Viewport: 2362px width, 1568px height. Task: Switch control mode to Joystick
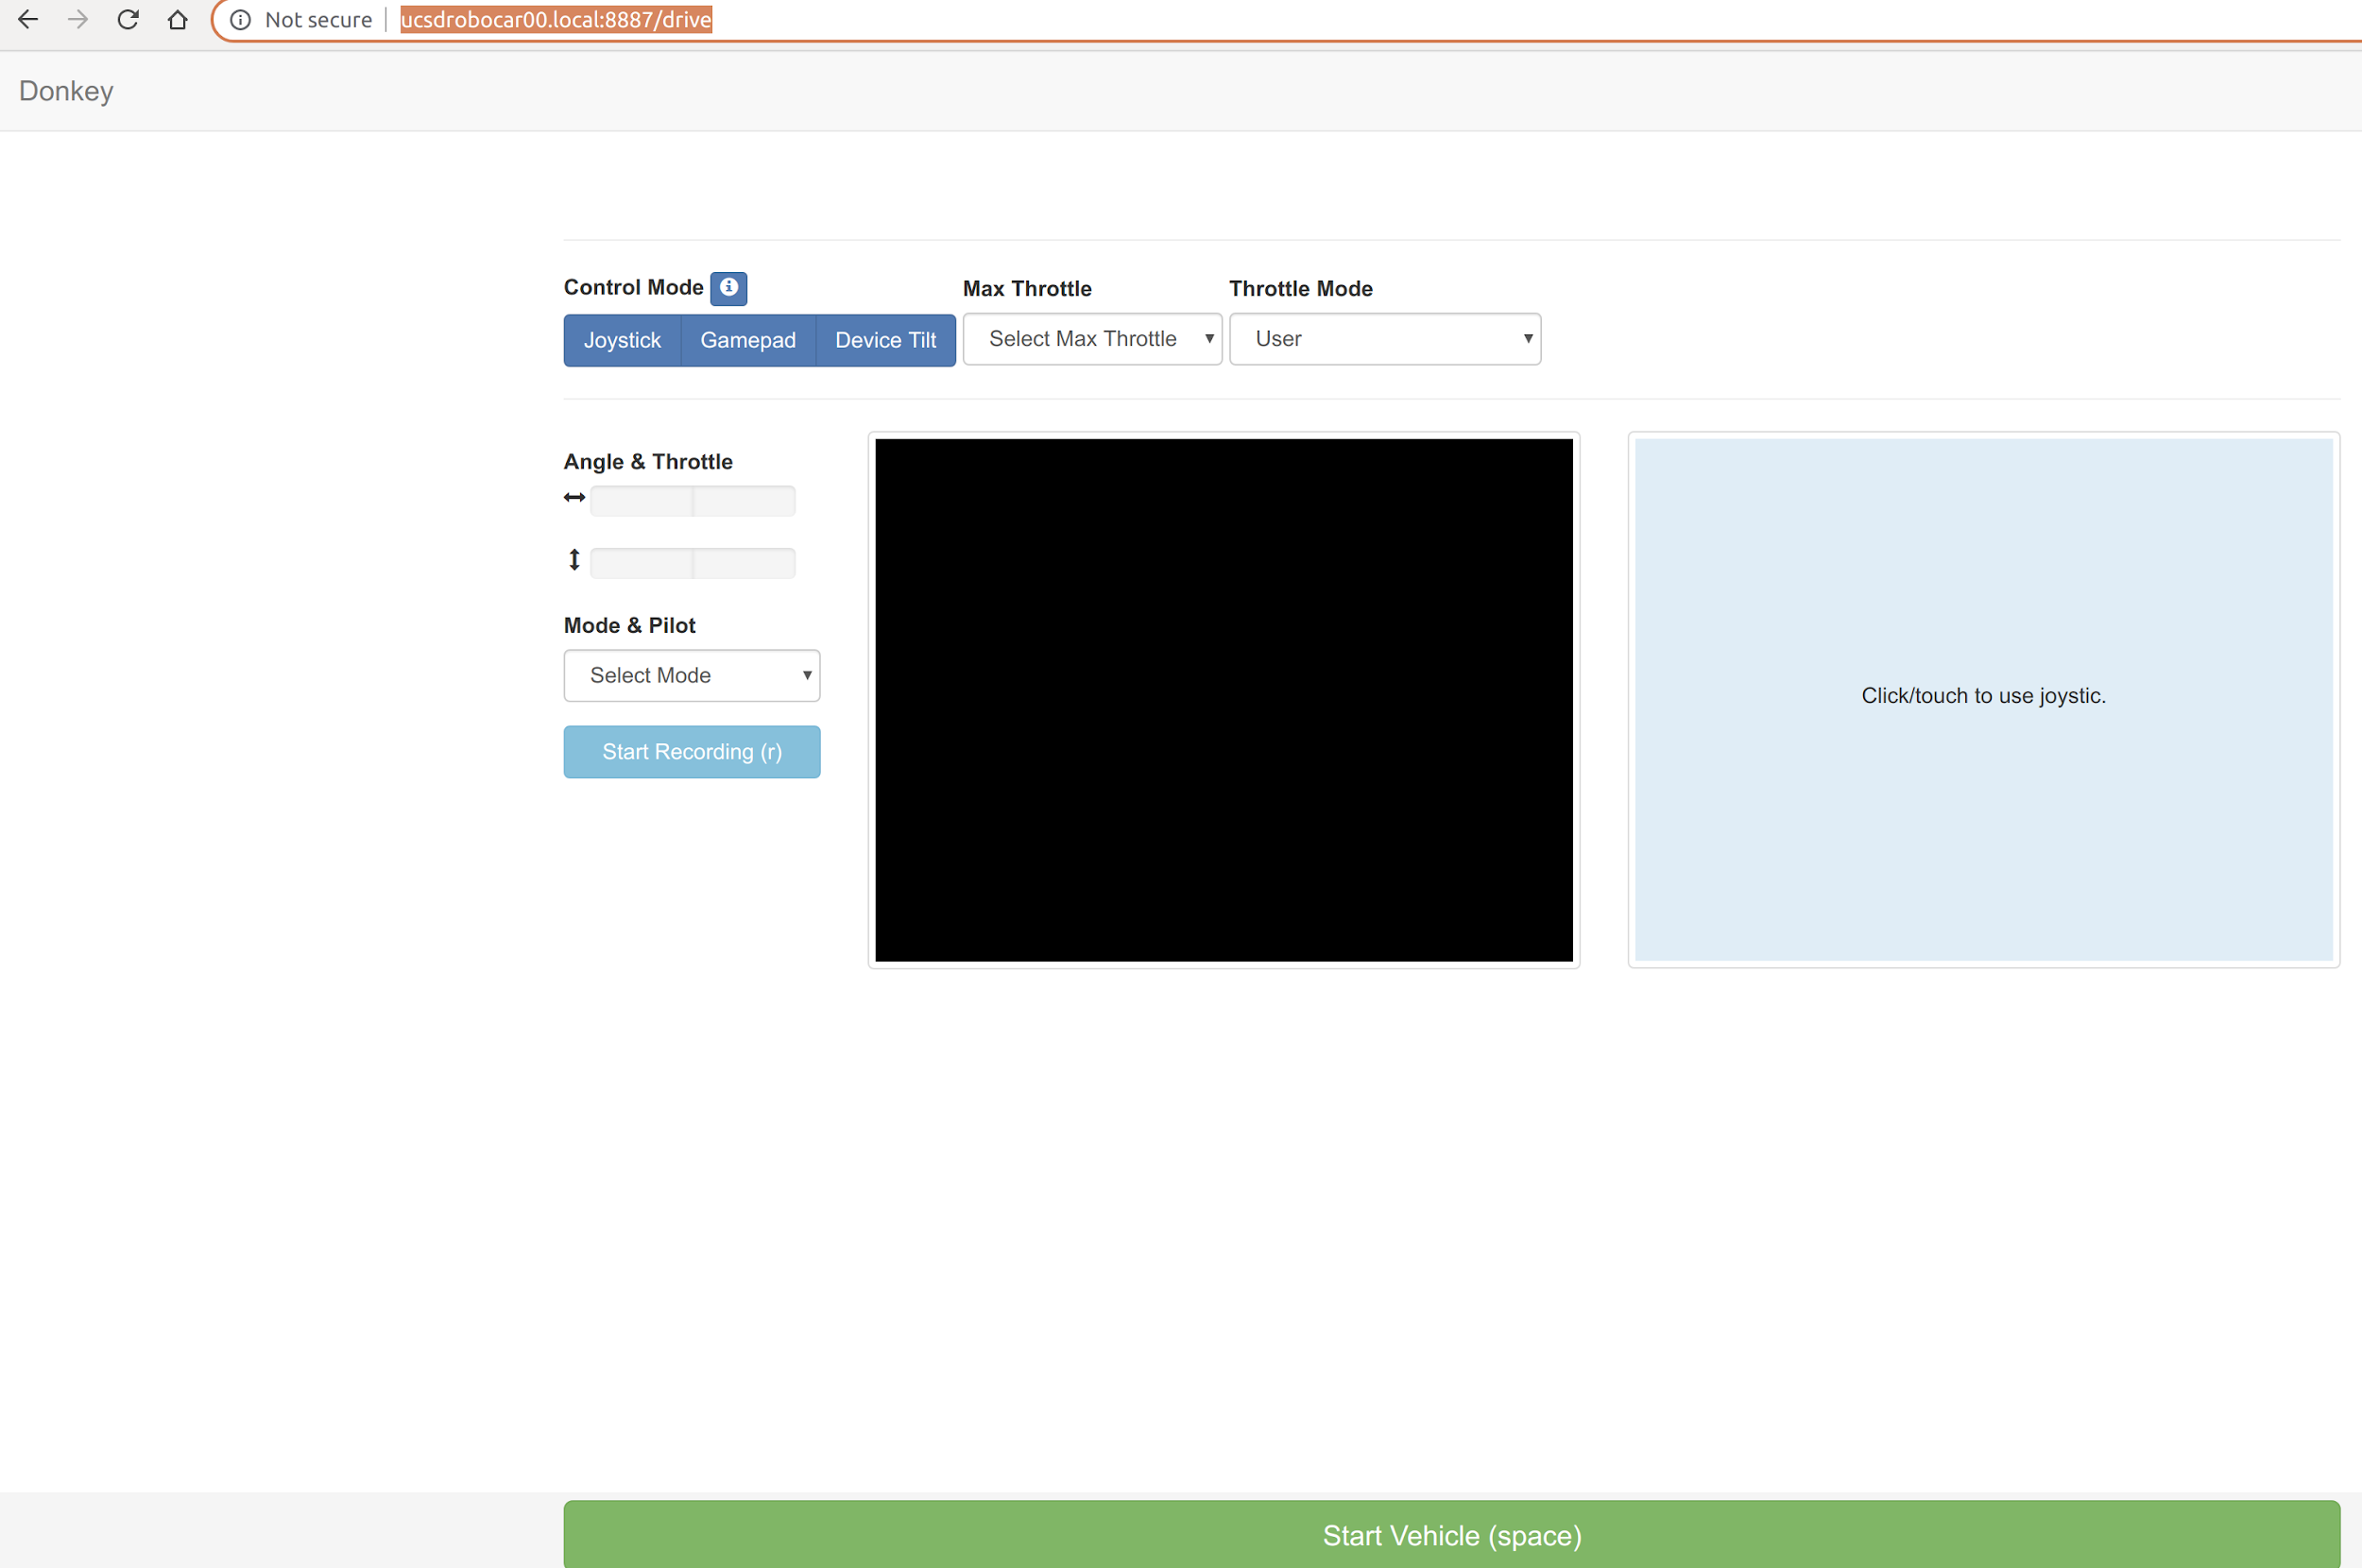pos(622,340)
